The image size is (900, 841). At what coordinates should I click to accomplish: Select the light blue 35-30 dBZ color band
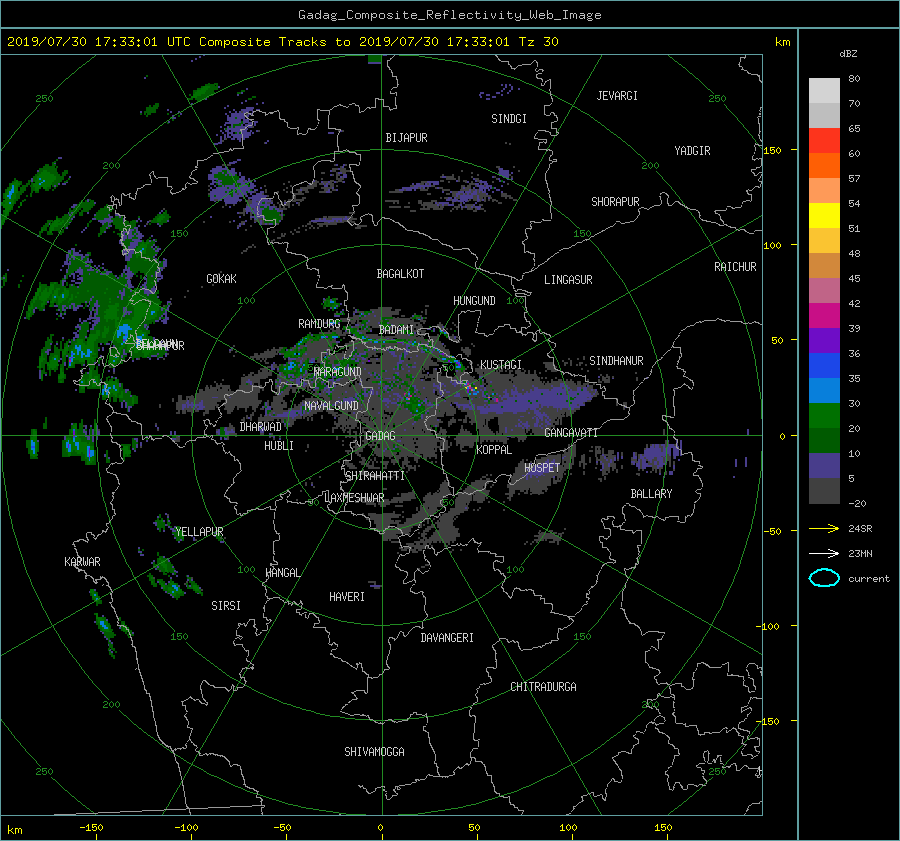click(x=824, y=390)
